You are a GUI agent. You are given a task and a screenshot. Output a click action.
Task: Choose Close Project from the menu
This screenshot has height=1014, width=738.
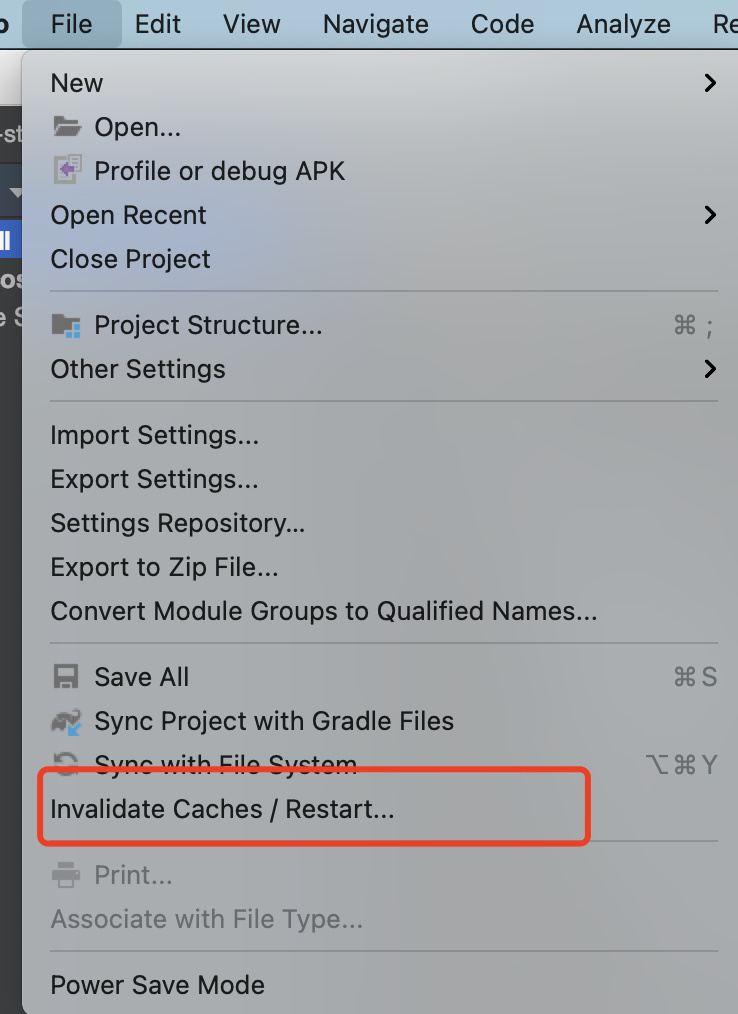click(x=130, y=259)
